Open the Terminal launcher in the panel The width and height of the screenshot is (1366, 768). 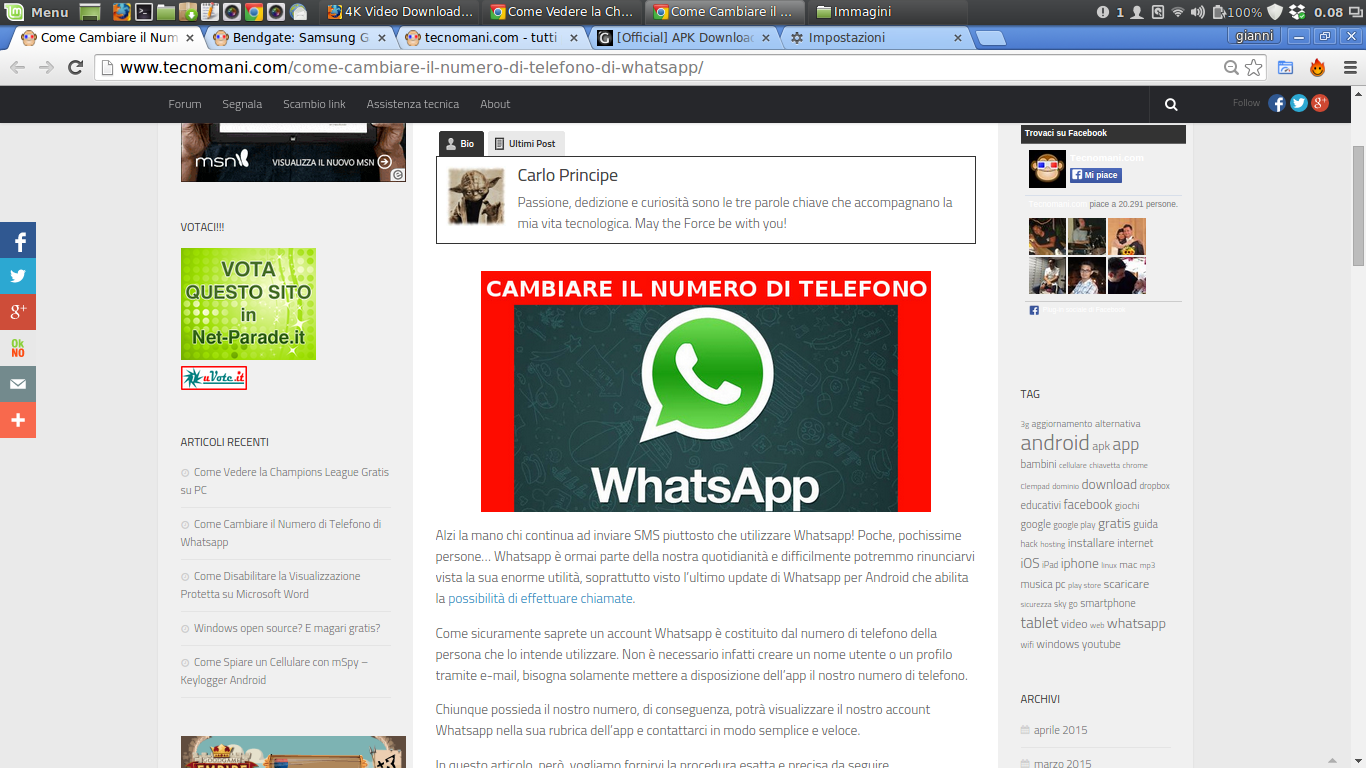click(x=144, y=12)
